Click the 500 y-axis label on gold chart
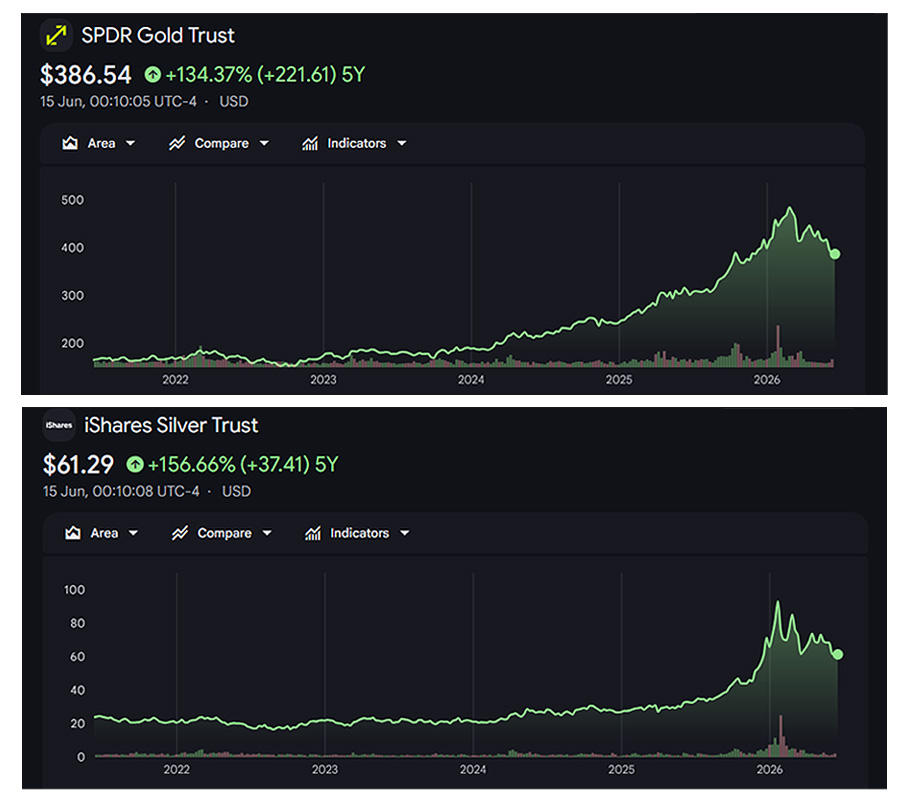 [72, 200]
